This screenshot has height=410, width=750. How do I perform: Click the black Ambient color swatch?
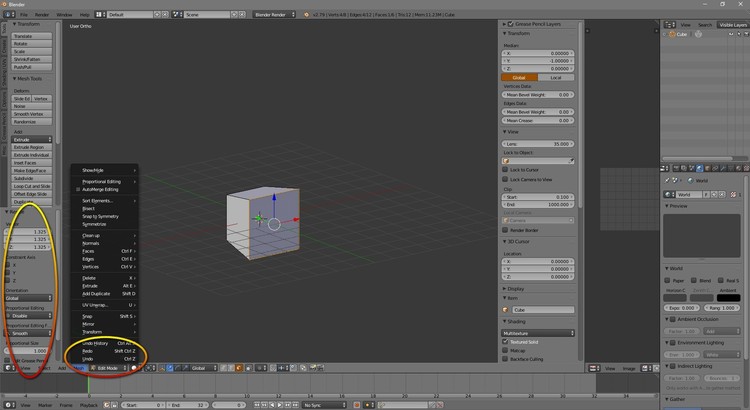point(728,298)
